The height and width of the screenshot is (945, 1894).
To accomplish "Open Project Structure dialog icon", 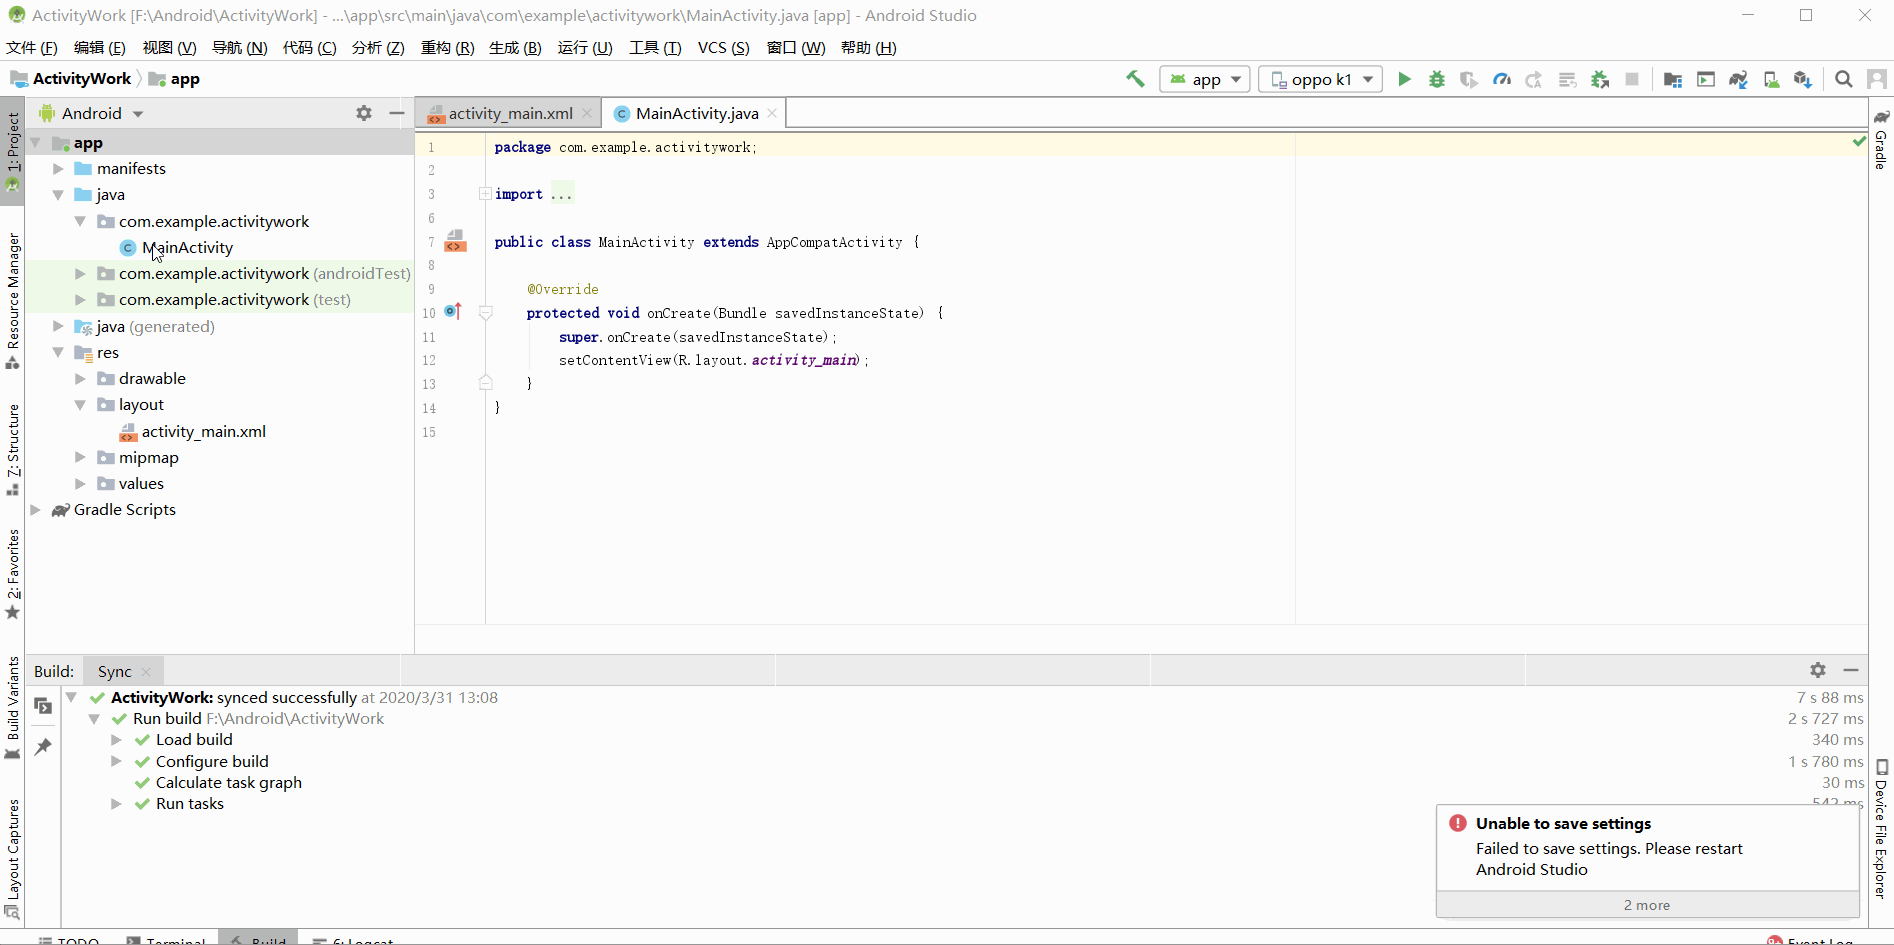I will pyautogui.click(x=1672, y=79).
